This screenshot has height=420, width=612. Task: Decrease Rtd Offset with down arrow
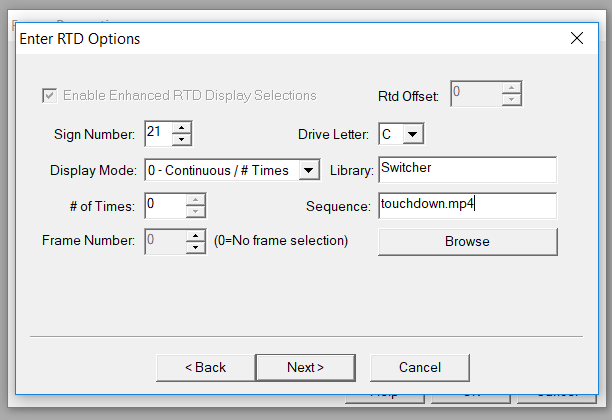click(x=511, y=100)
